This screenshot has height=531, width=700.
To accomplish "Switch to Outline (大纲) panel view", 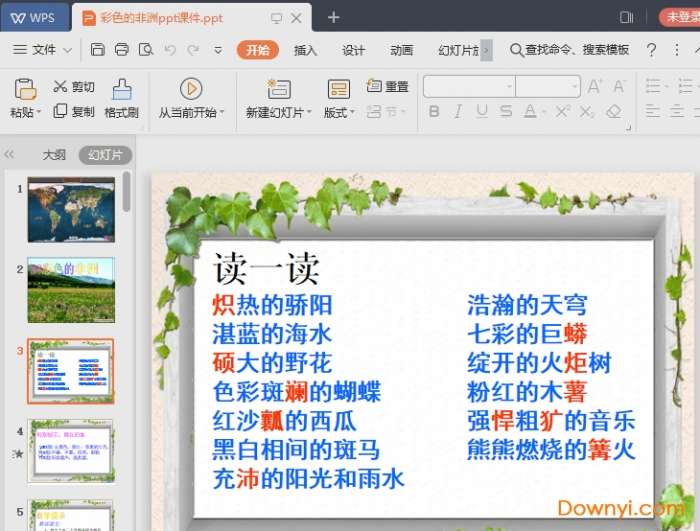I will coord(54,155).
